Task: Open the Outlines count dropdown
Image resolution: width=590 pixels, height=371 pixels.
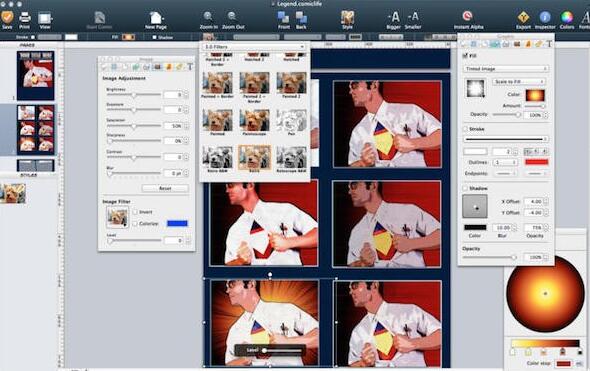Action: click(505, 162)
